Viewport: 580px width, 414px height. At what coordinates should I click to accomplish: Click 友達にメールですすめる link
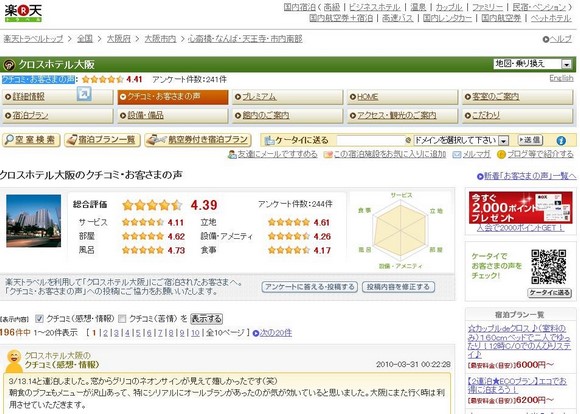277,154
